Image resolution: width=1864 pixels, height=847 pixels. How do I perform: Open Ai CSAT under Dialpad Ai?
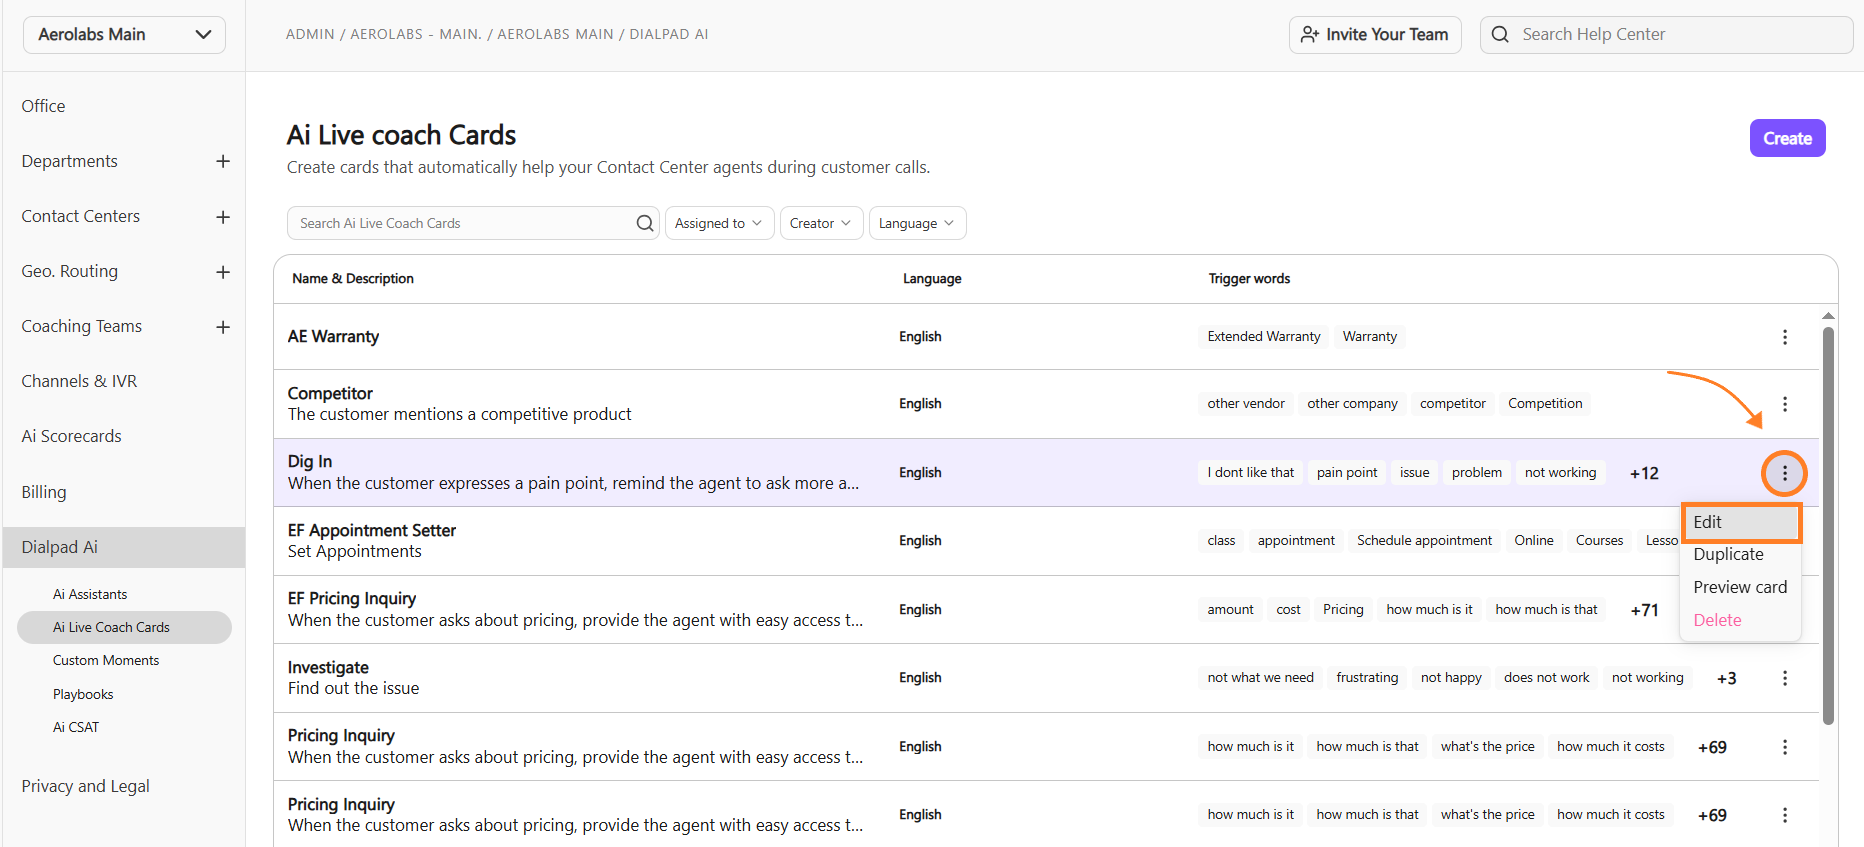[76, 727]
